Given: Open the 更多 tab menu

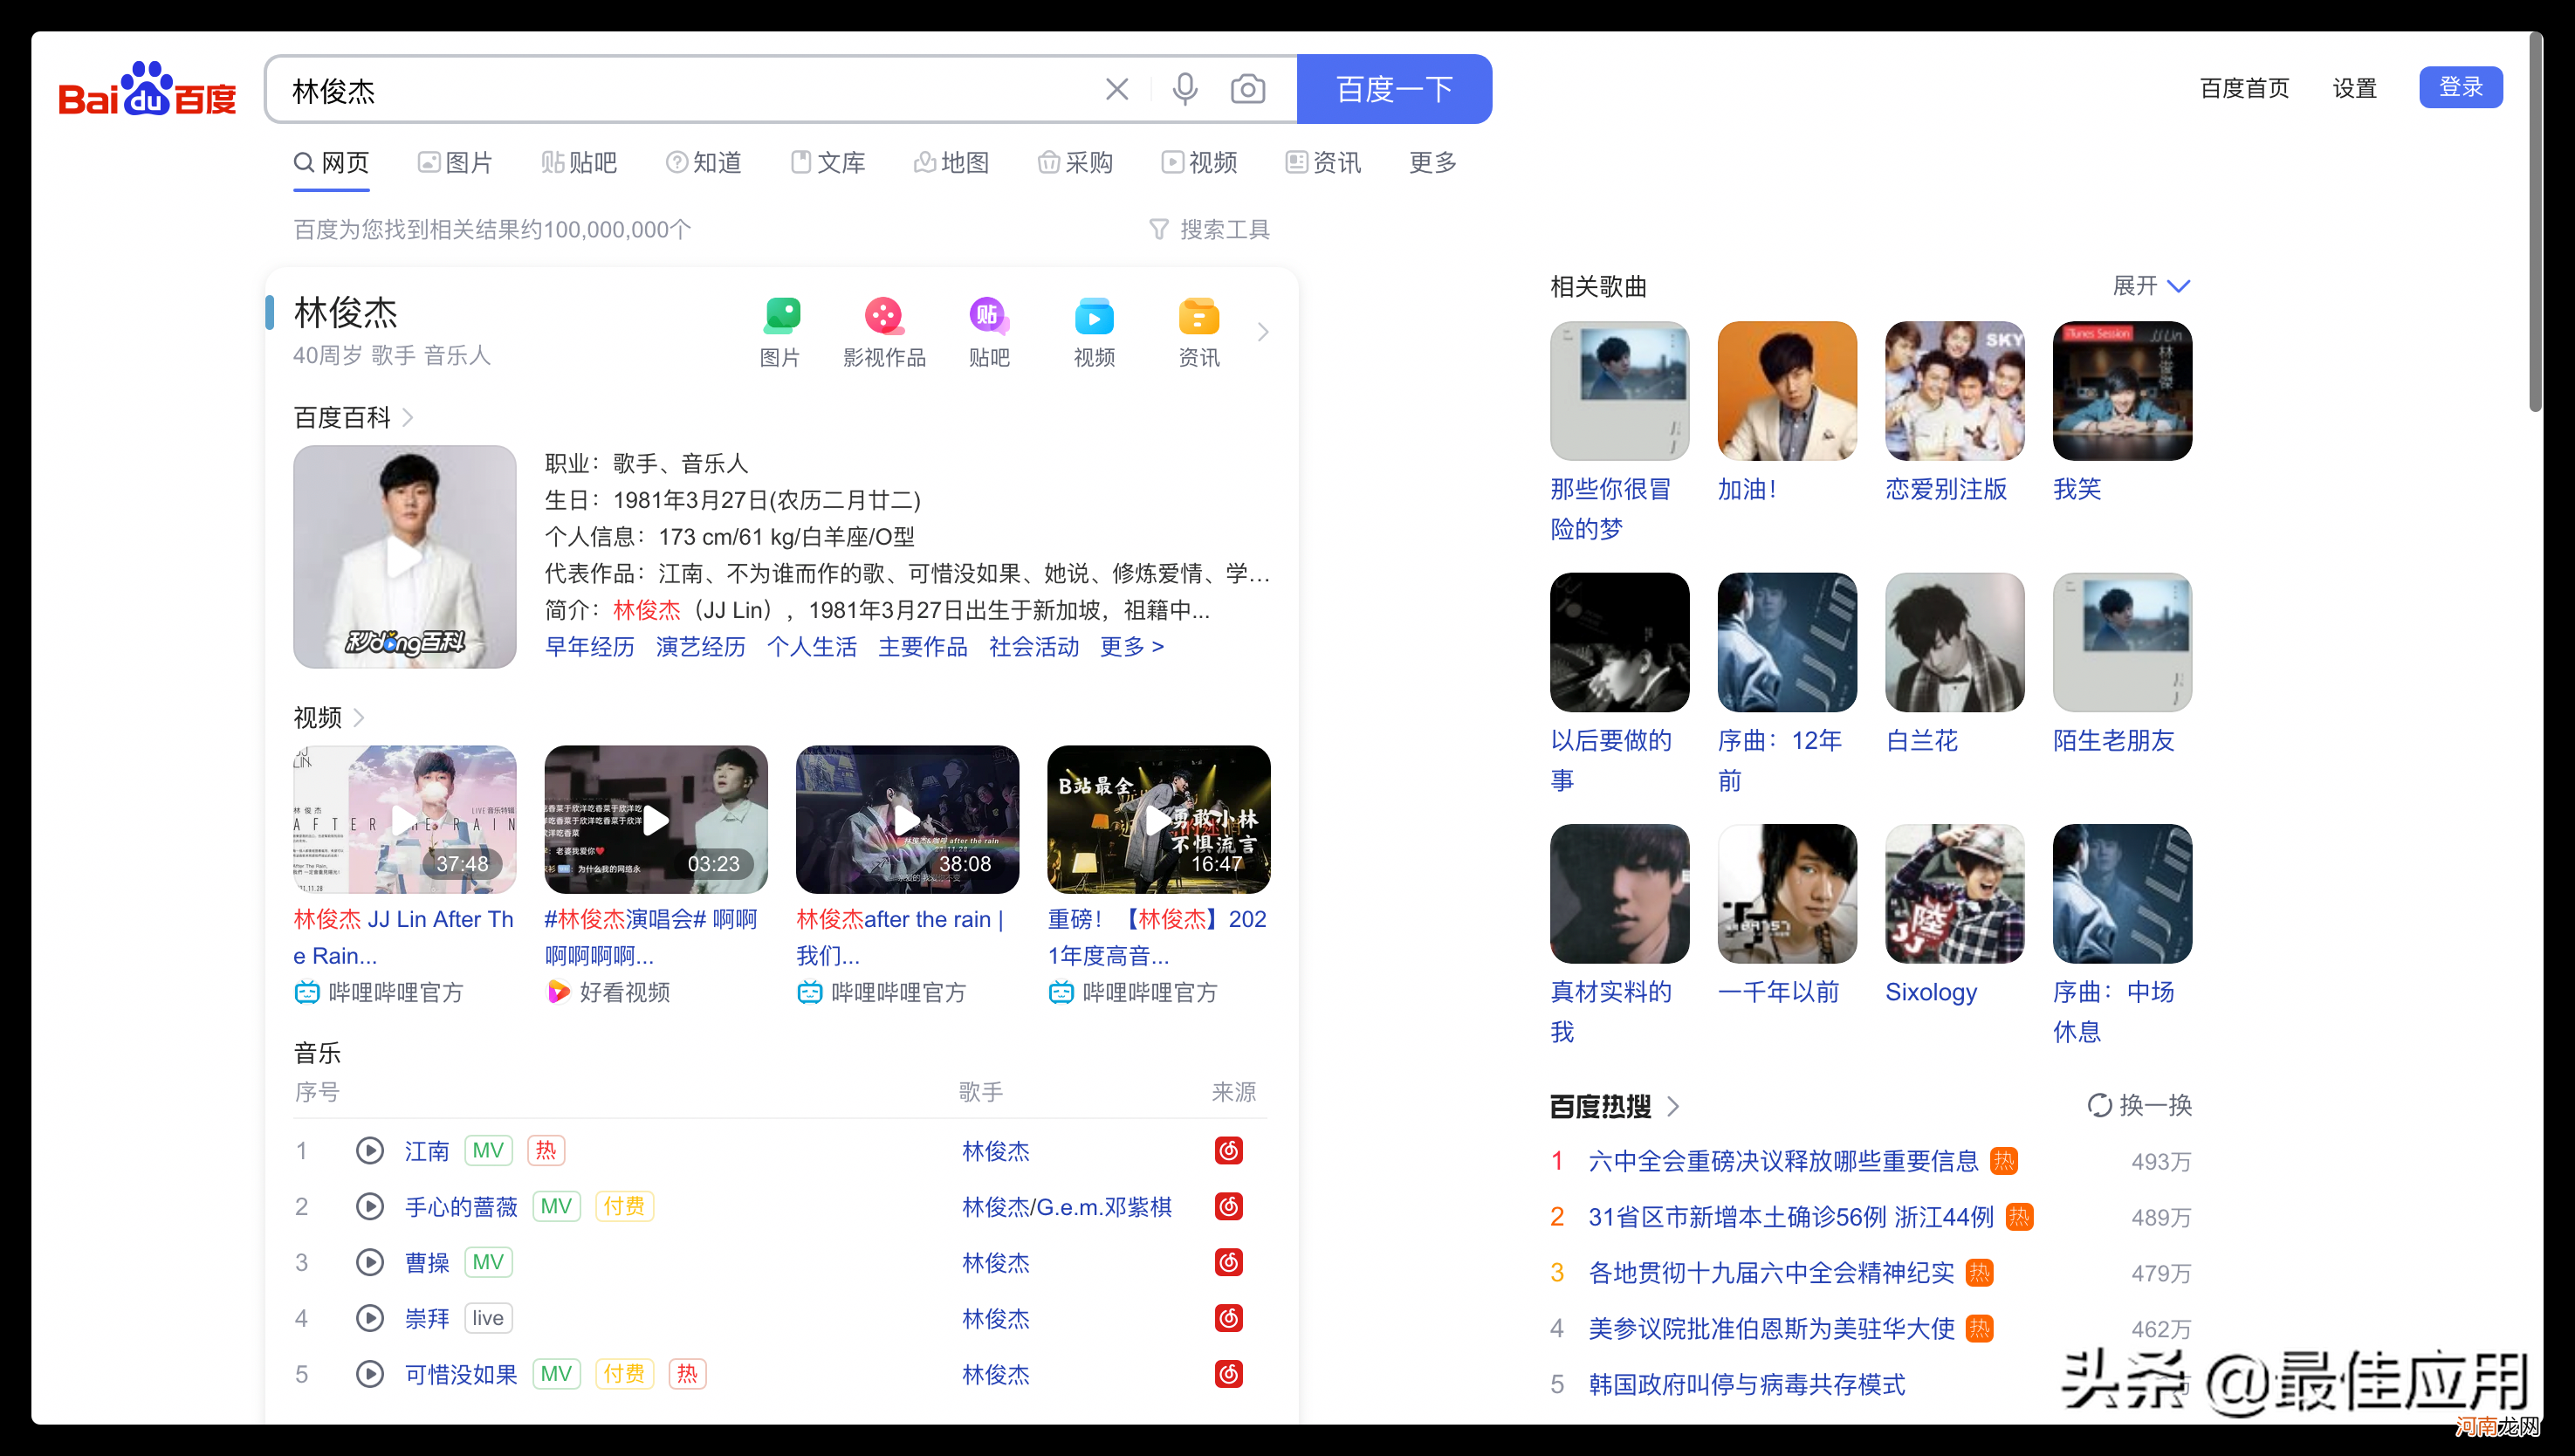Looking at the screenshot, I should 1432,162.
